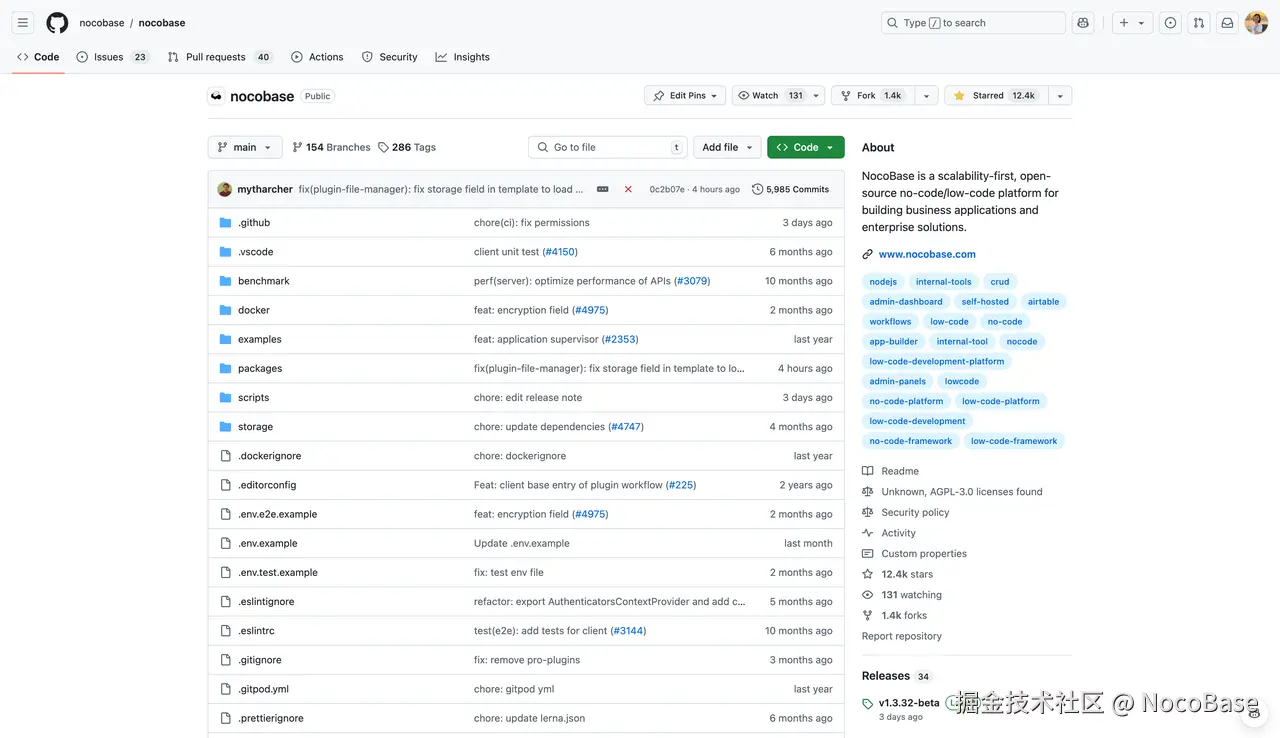This screenshot has width=1280, height=738.
Task: Open the sidebar navigation hamburger icon
Action: pyautogui.click(x=22, y=22)
